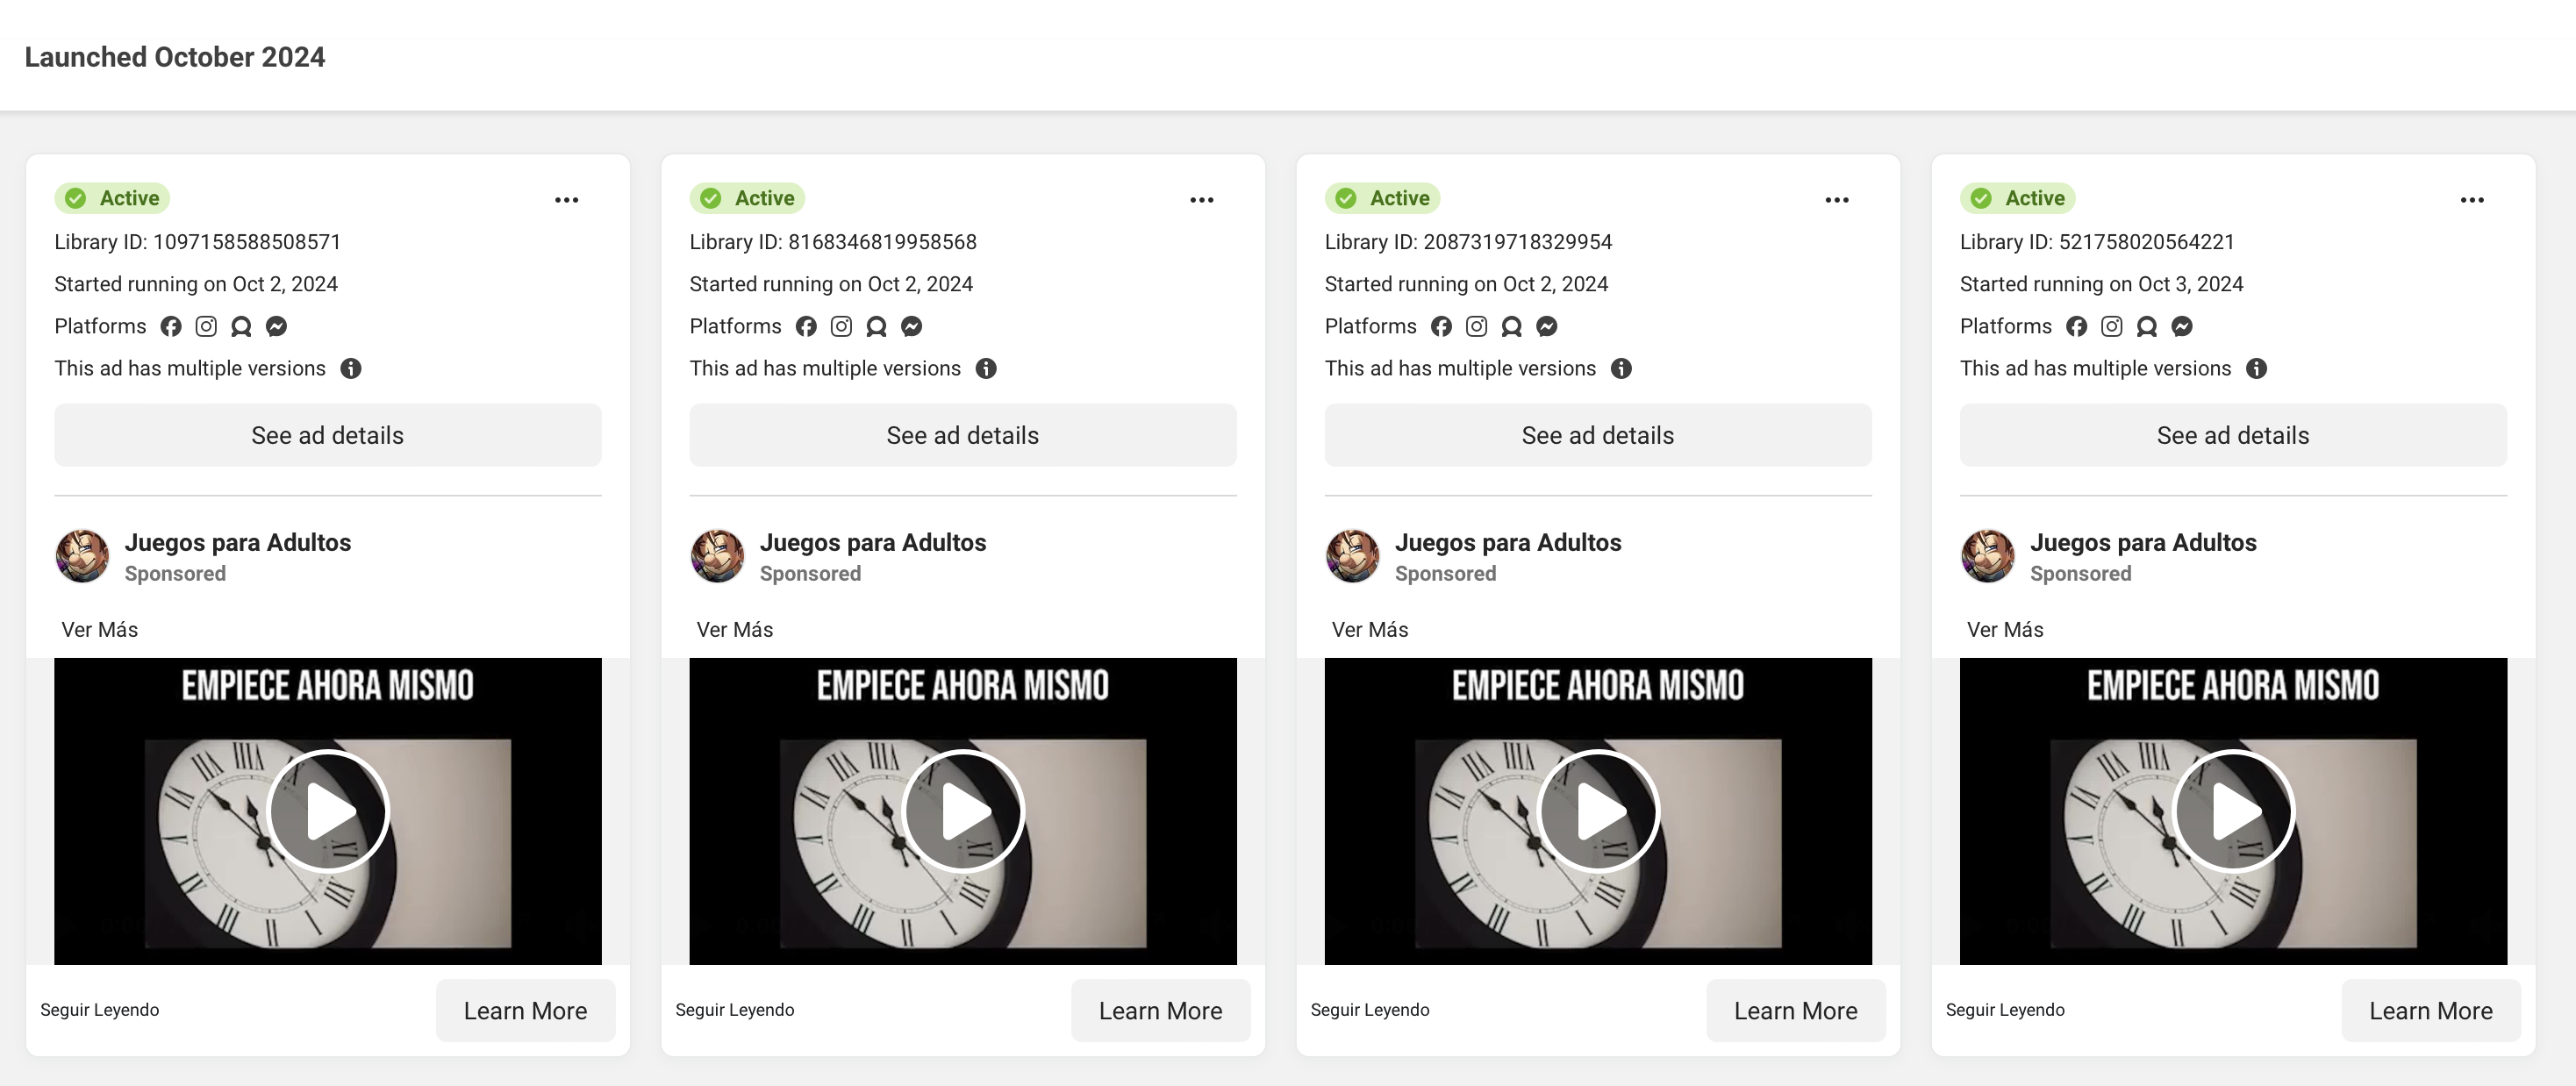Open three-dot menu for ad 521758020564221
The image size is (2576, 1086).
coord(2472,200)
